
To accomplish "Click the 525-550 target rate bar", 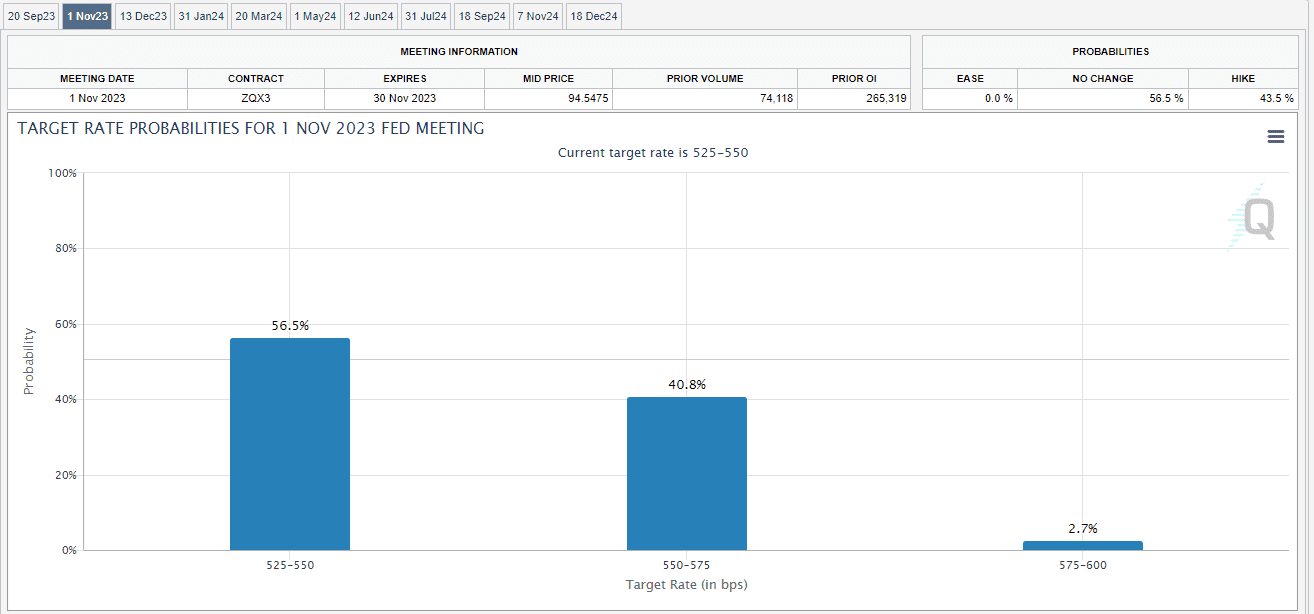I will 290,444.
